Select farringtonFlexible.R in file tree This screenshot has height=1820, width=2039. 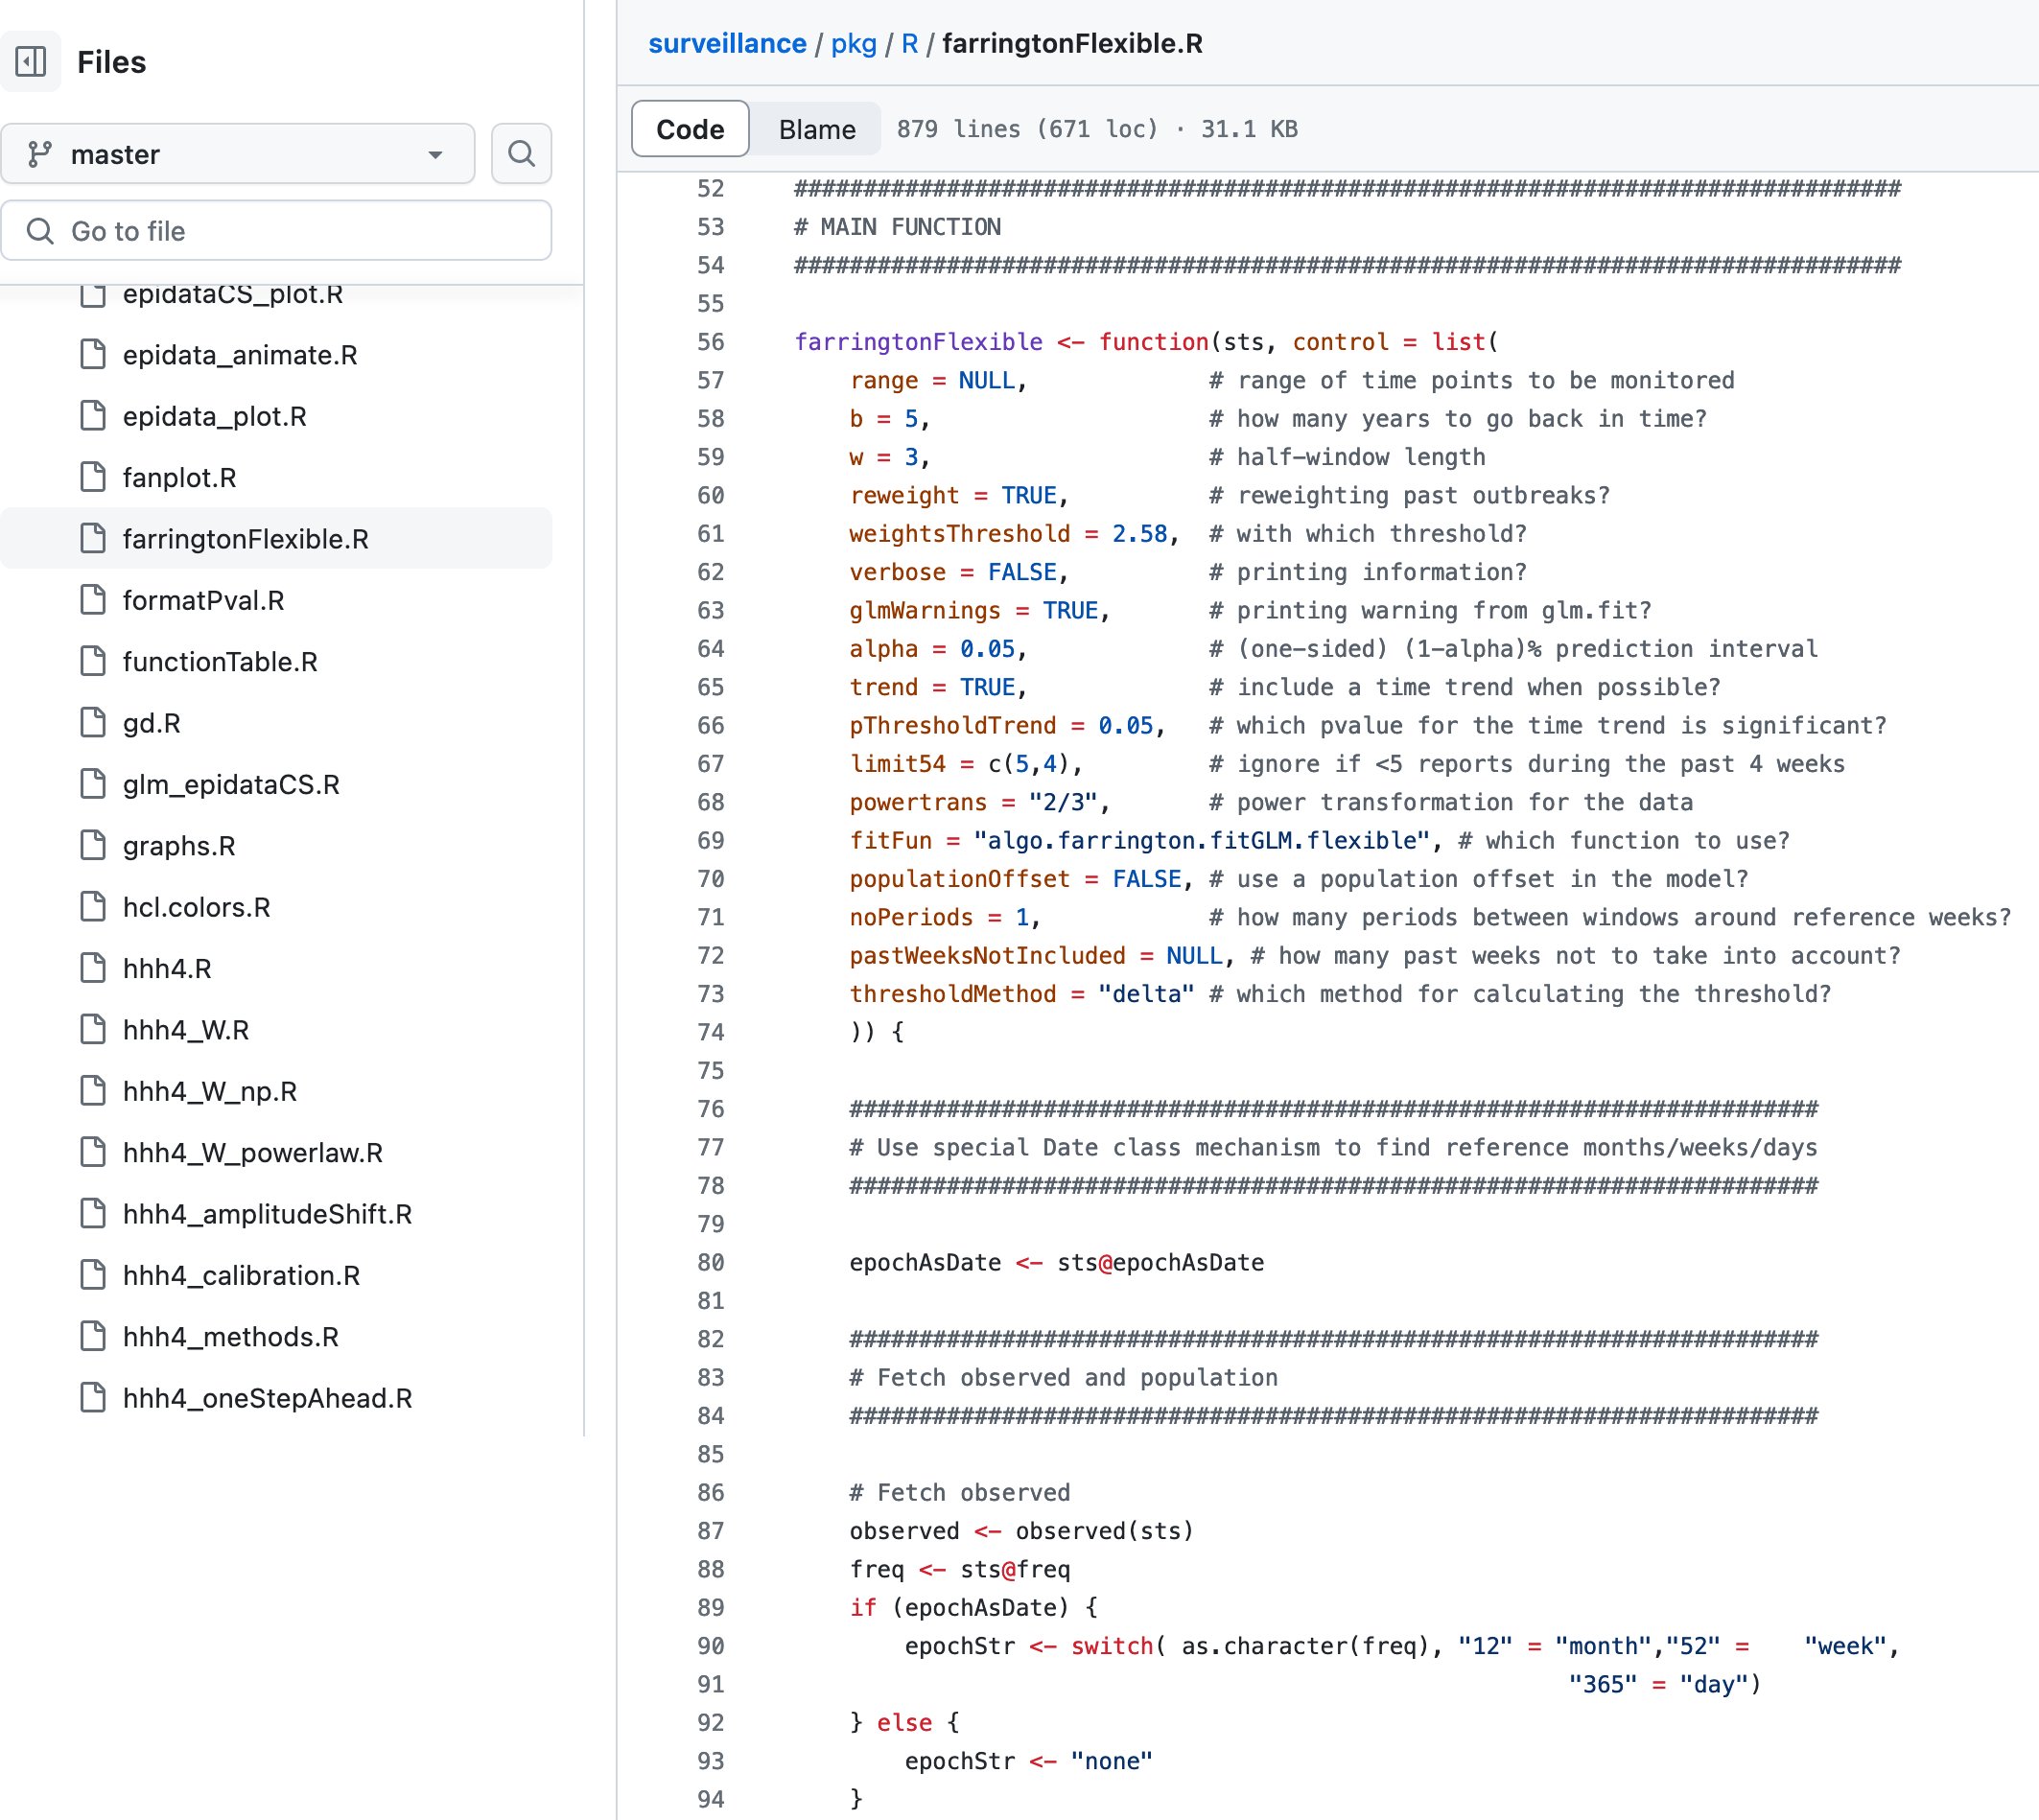[277, 539]
